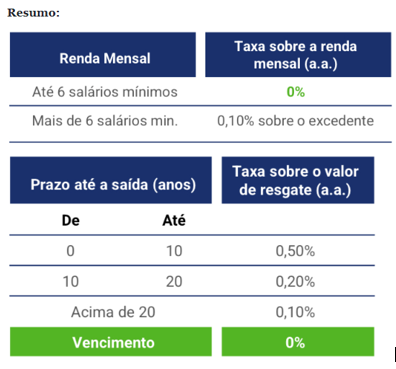Click the De column label
This screenshot has height=369, width=396.
[71, 220]
